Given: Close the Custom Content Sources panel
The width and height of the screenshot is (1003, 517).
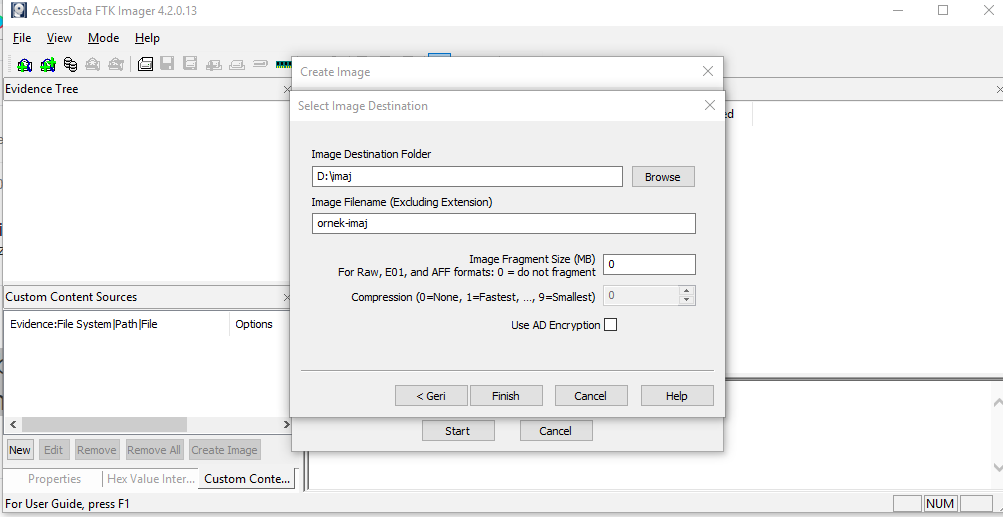Looking at the screenshot, I should (287, 298).
